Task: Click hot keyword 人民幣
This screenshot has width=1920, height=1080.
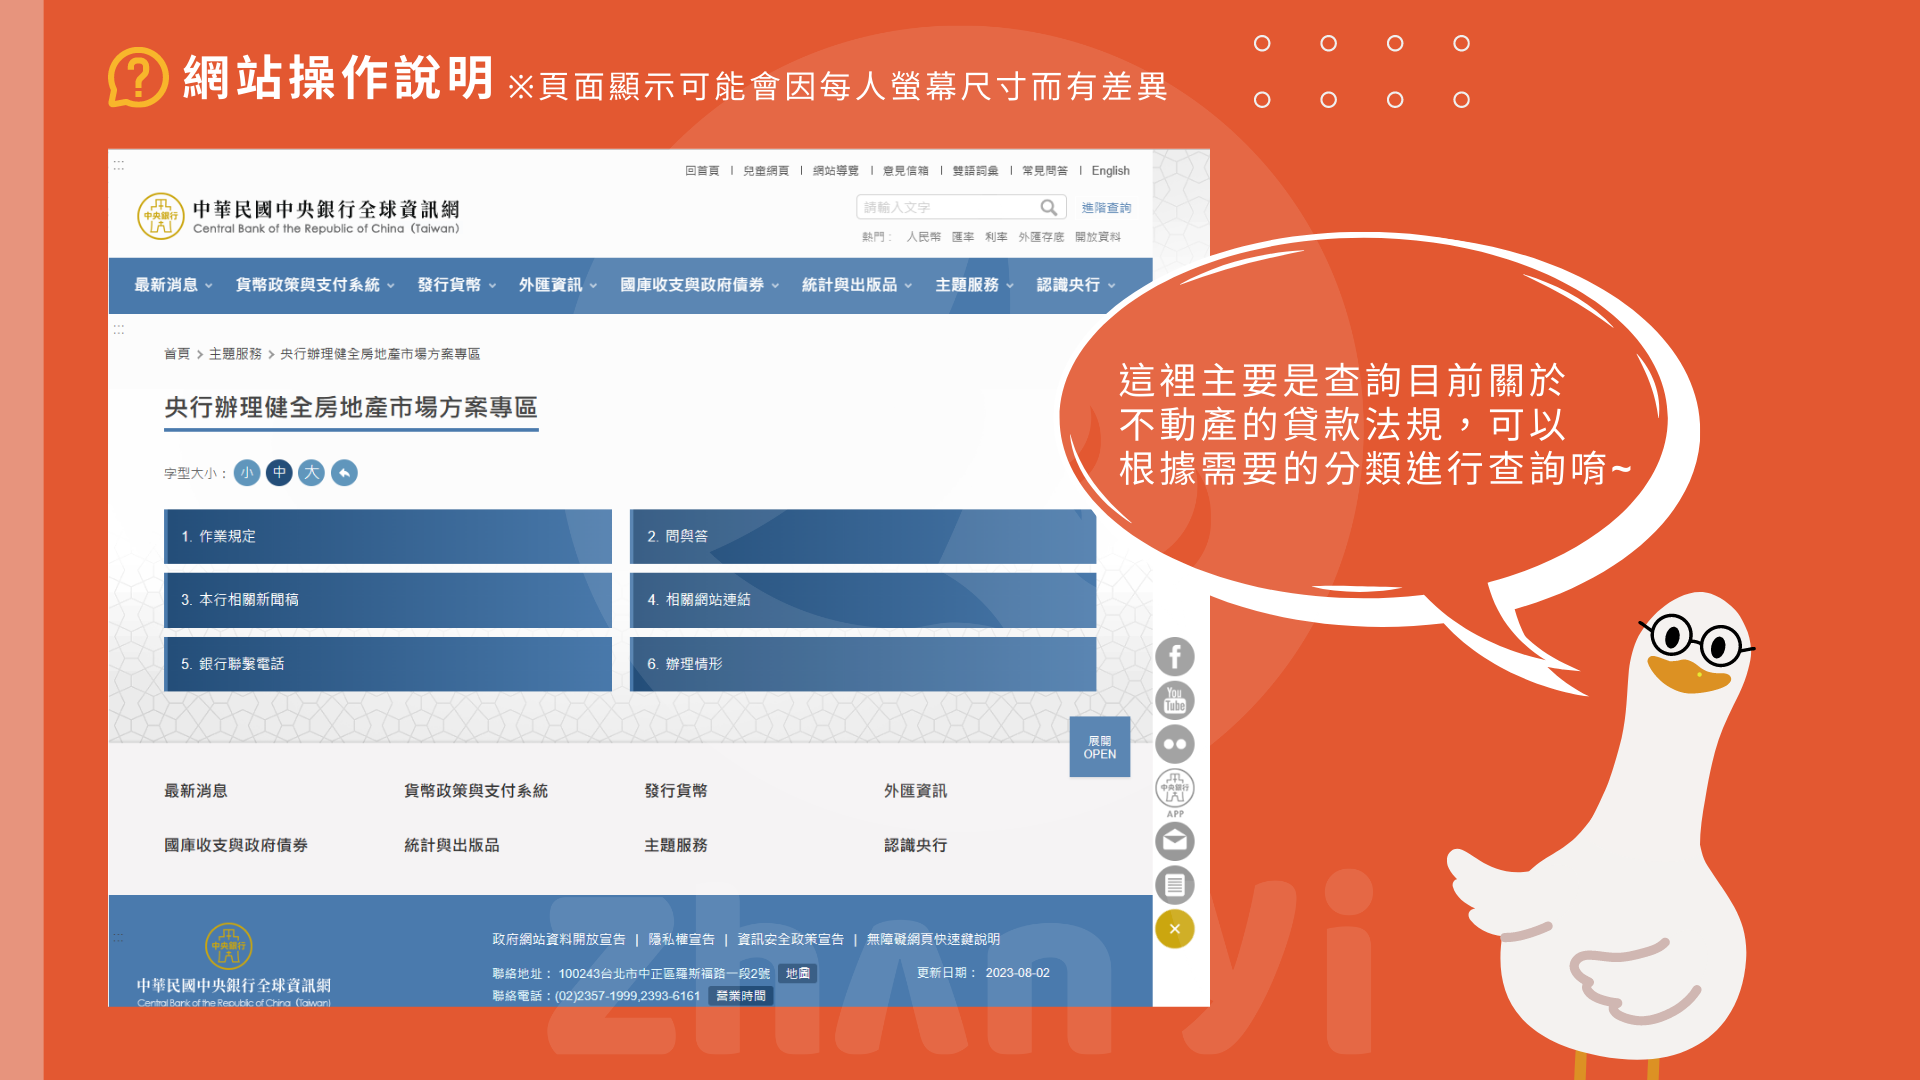Action: (924, 237)
